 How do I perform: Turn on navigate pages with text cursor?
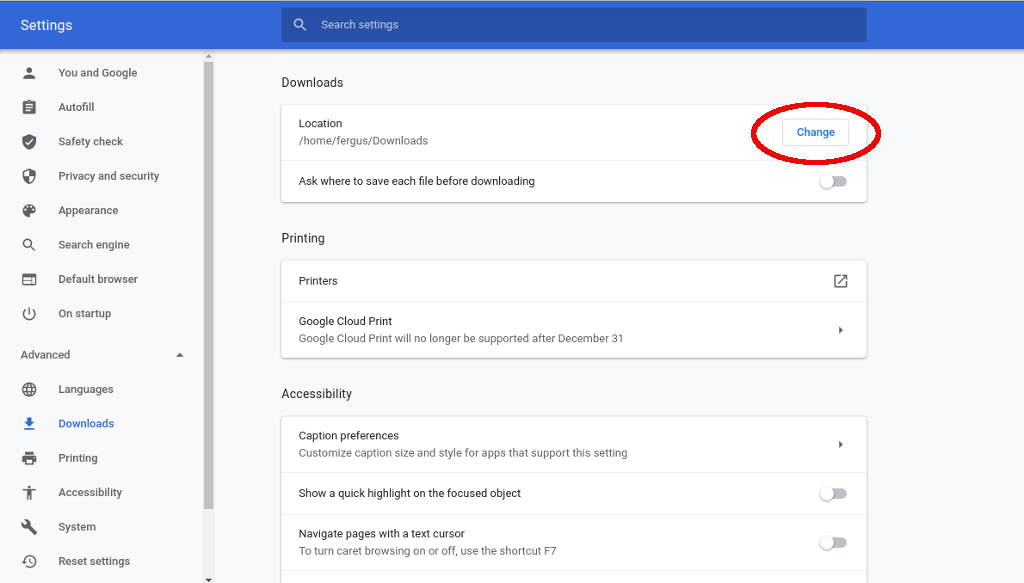(832, 542)
